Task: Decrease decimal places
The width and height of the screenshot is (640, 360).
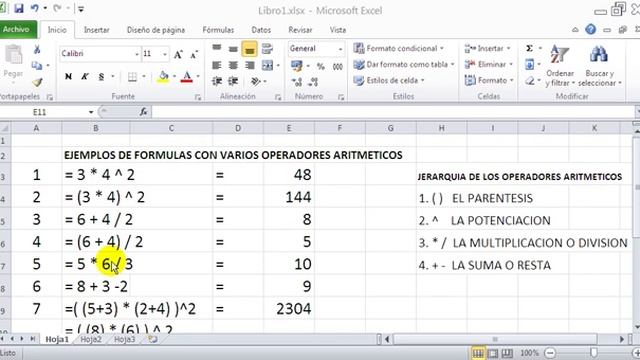Action: pos(313,82)
